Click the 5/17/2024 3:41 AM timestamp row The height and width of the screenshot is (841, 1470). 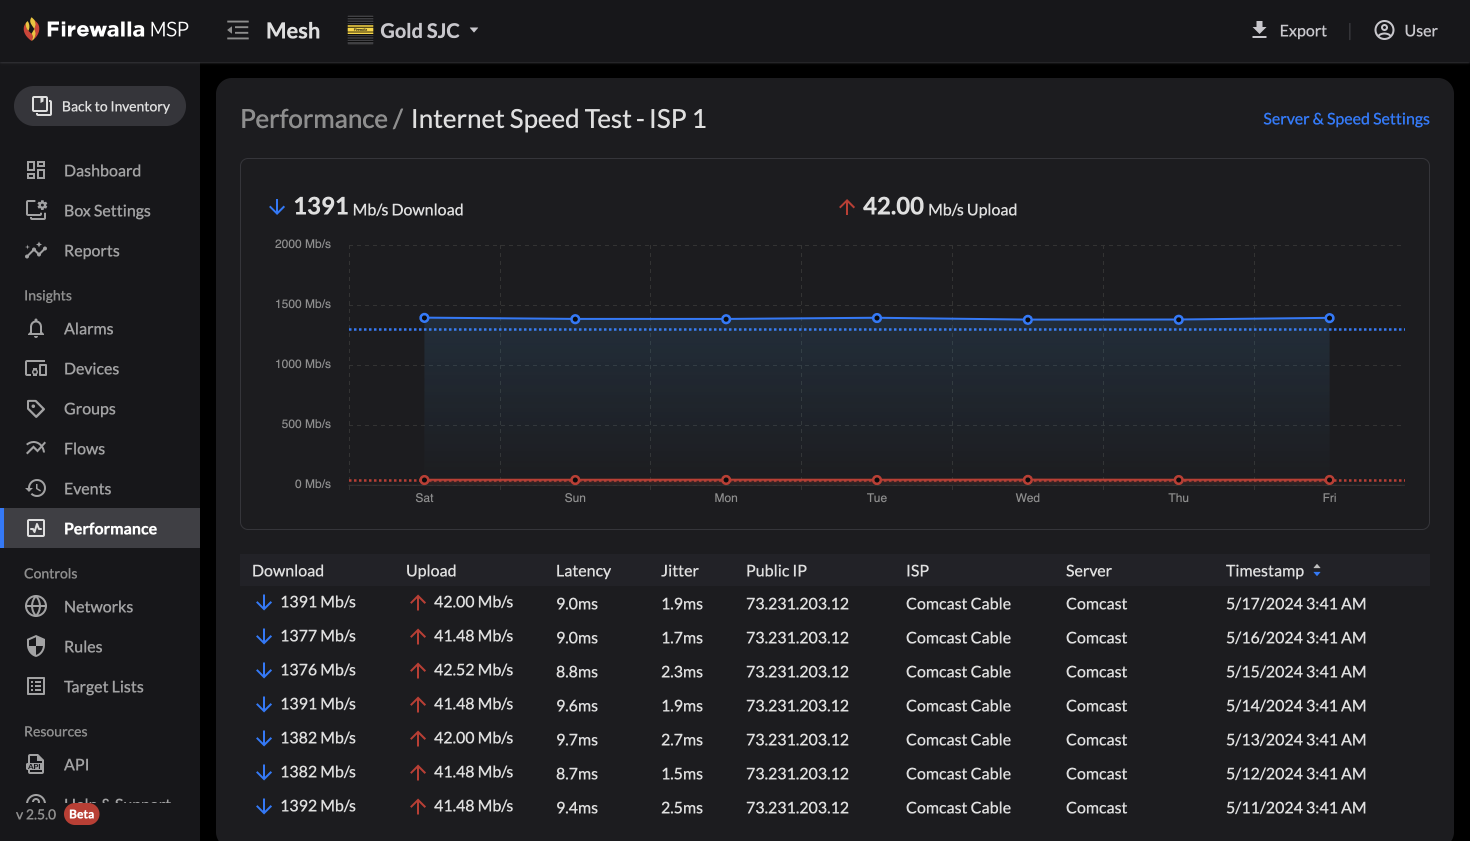[1296, 604]
